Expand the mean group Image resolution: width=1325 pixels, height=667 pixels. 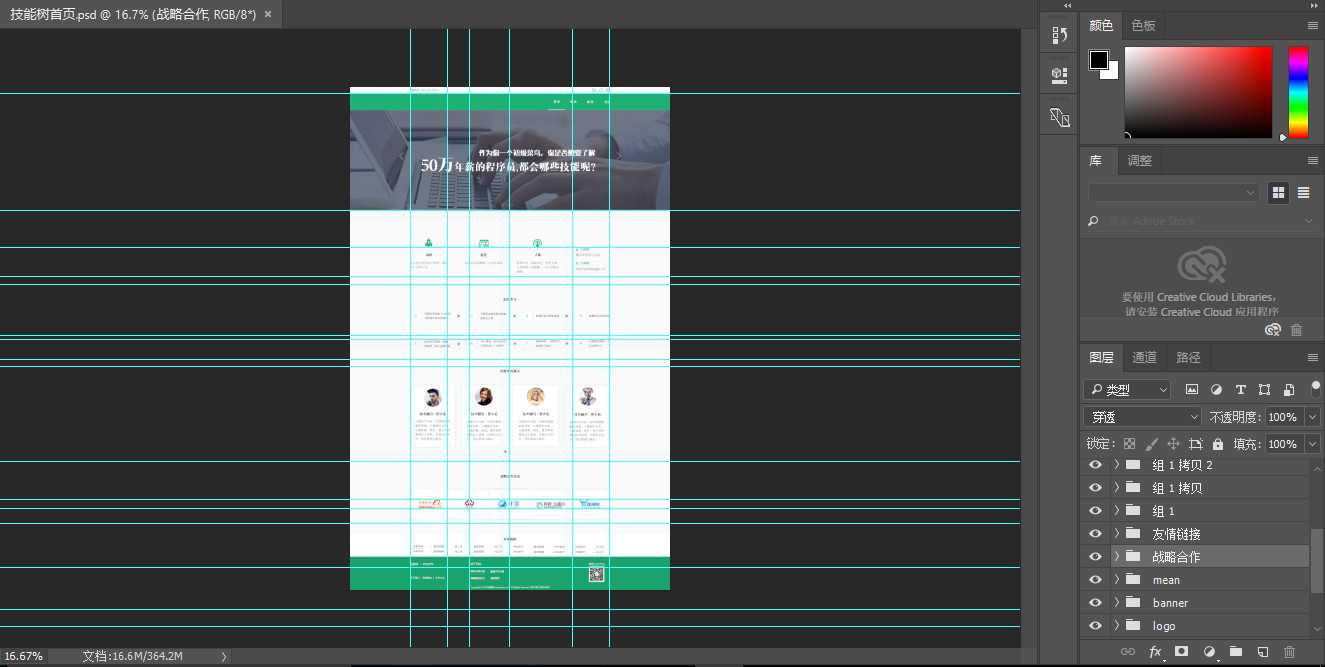1116,580
